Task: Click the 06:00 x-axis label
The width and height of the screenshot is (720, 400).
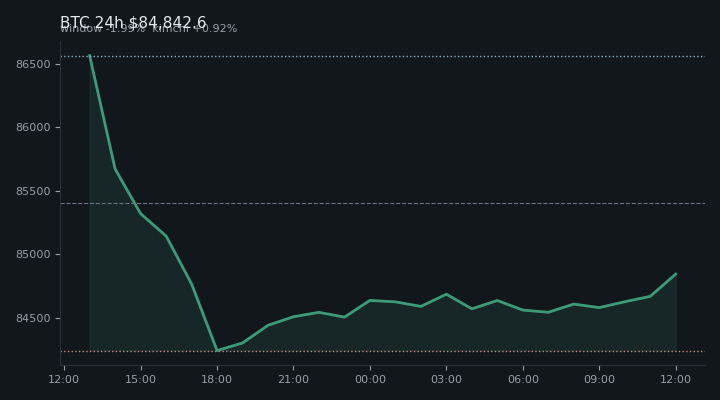Action: (523, 379)
